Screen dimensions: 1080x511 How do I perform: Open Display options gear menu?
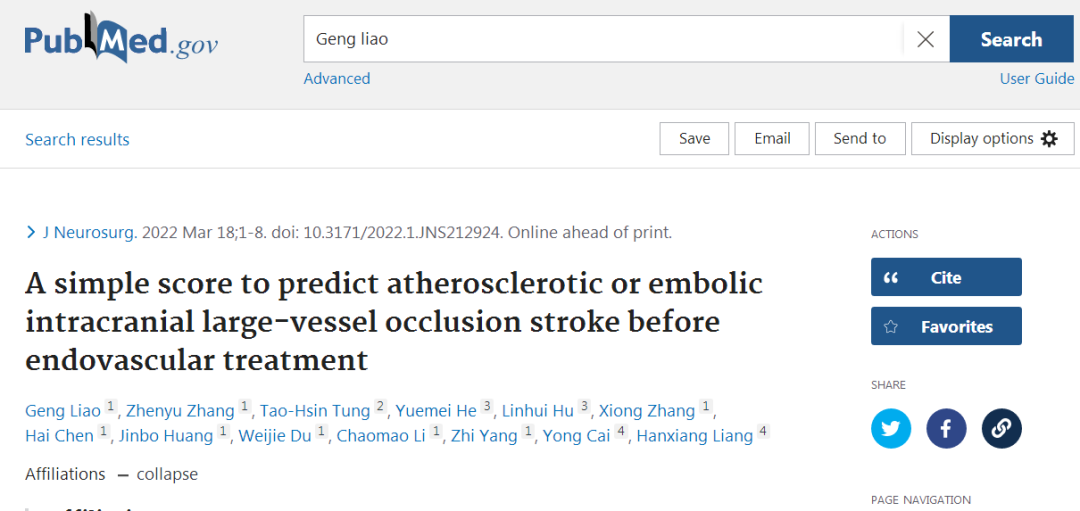click(993, 139)
